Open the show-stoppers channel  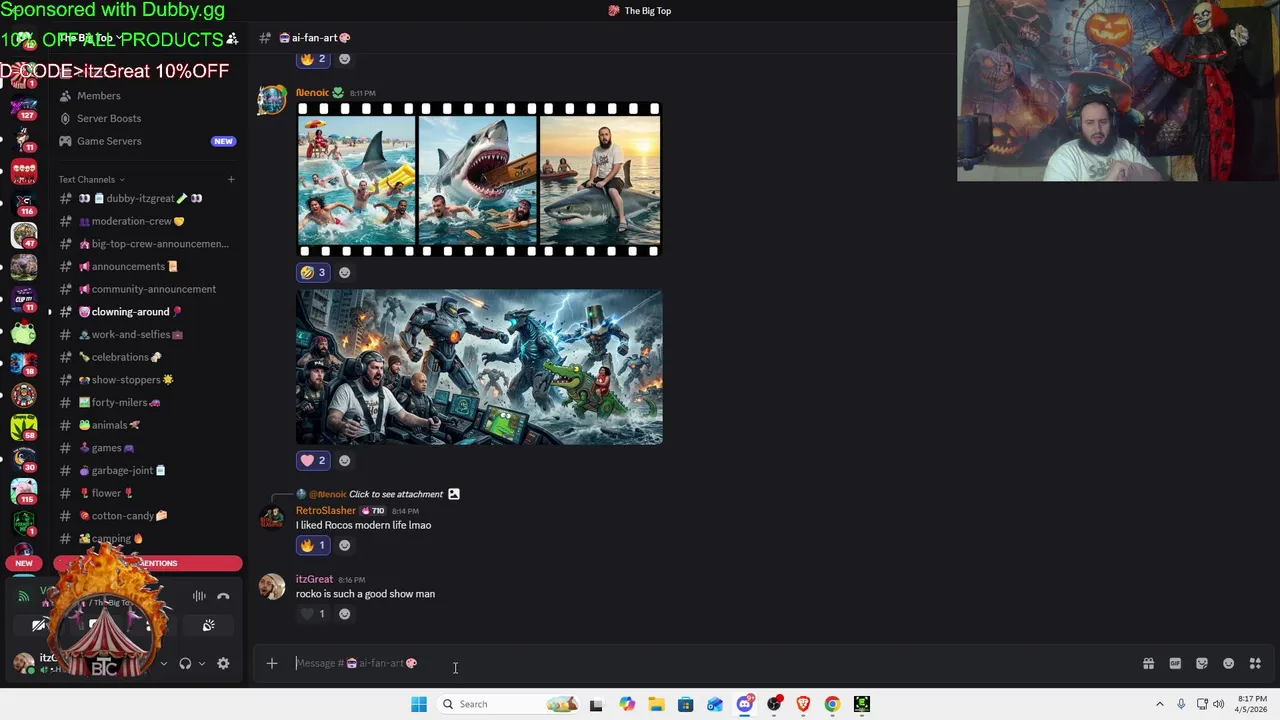pyautogui.click(x=125, y=380)
